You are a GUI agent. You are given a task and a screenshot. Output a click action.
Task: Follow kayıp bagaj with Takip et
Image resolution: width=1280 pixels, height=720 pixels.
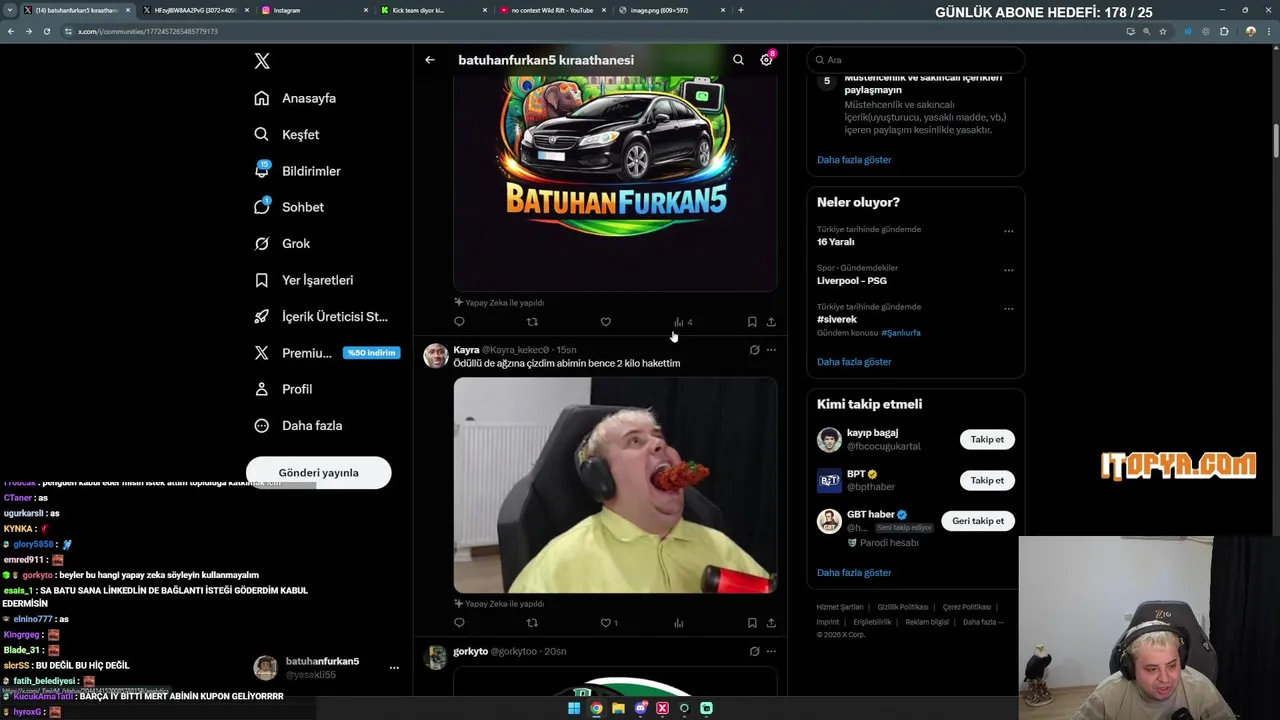[x=987, y=439]
